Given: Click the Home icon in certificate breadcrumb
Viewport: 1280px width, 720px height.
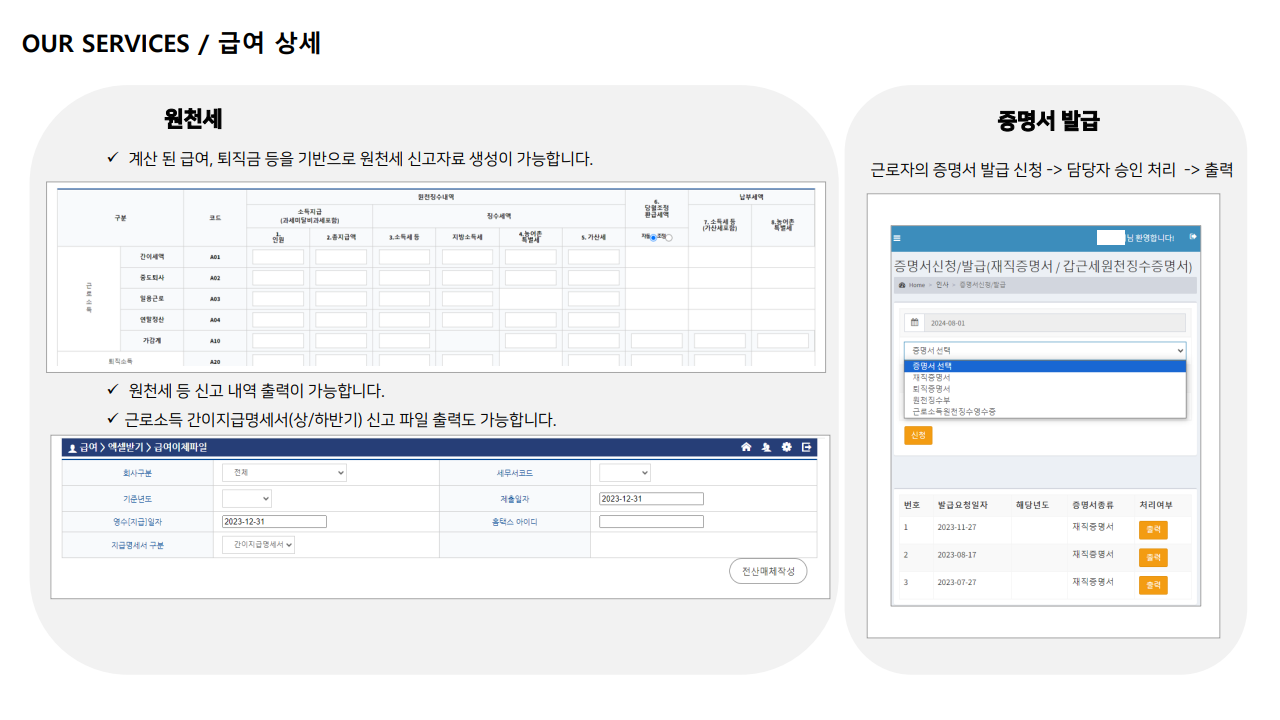Looking at the screenshot, I should (903, 285).
